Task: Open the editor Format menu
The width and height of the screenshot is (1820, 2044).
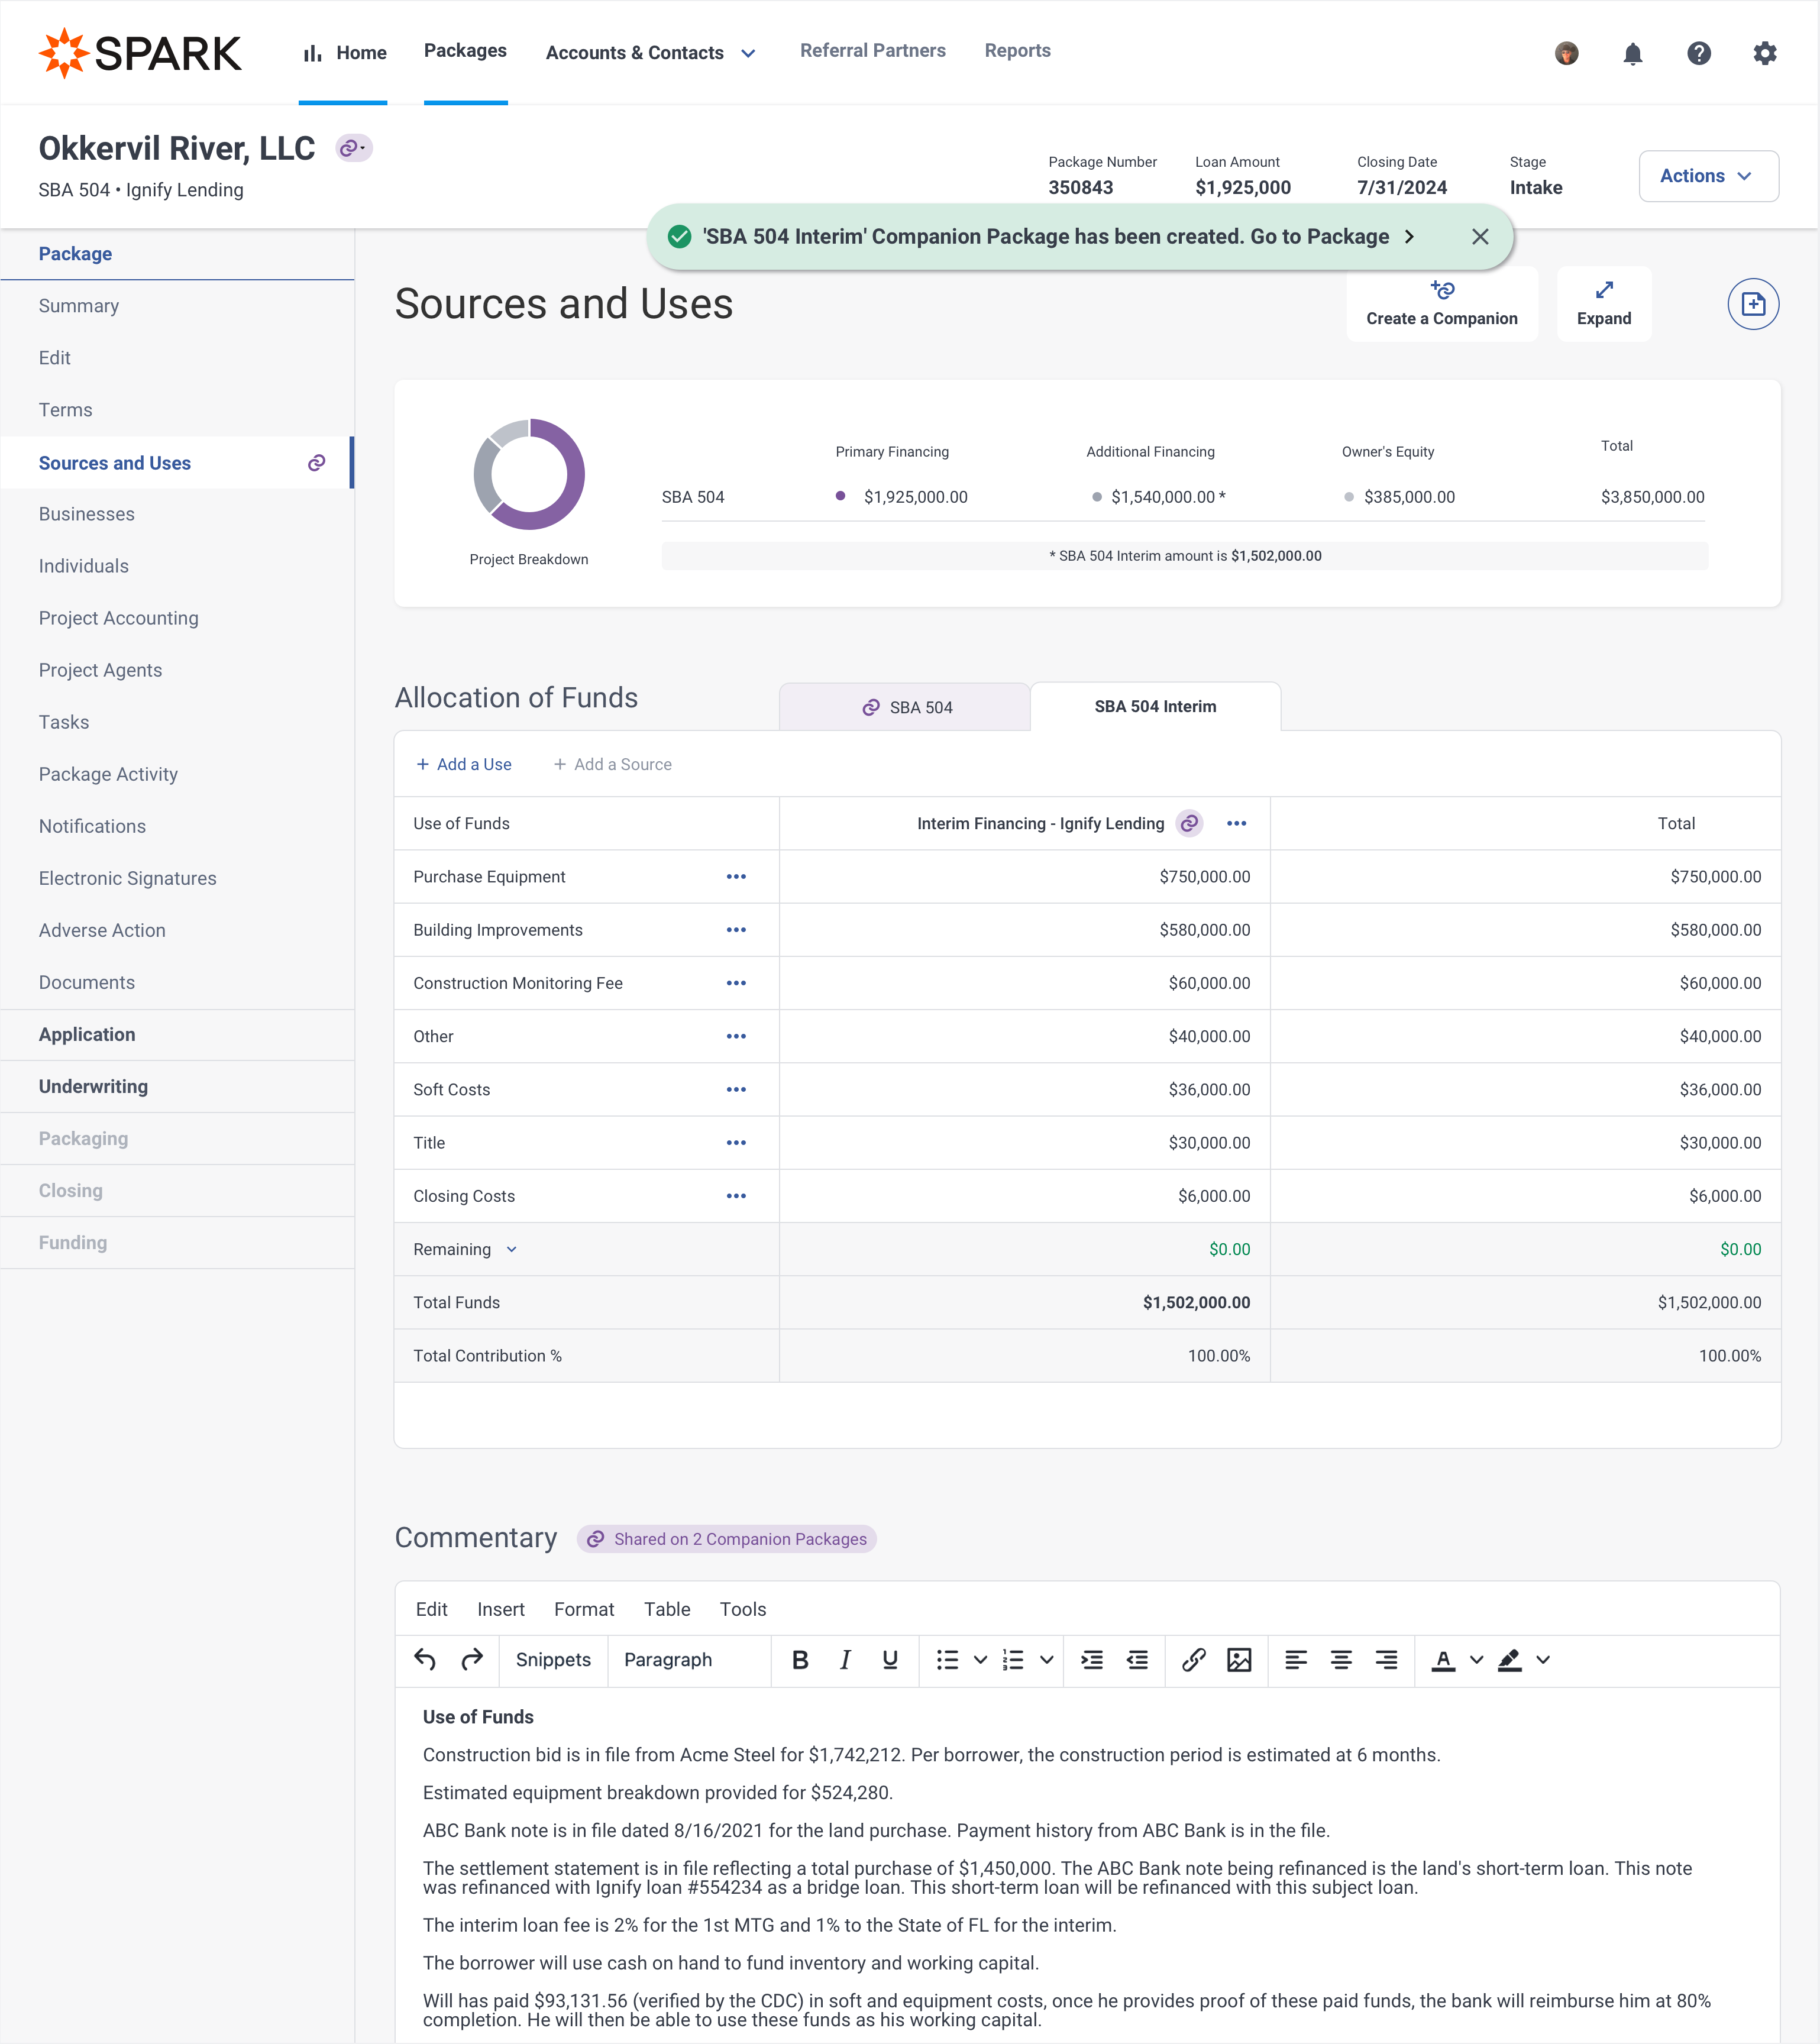Action: pos(584,1609)
